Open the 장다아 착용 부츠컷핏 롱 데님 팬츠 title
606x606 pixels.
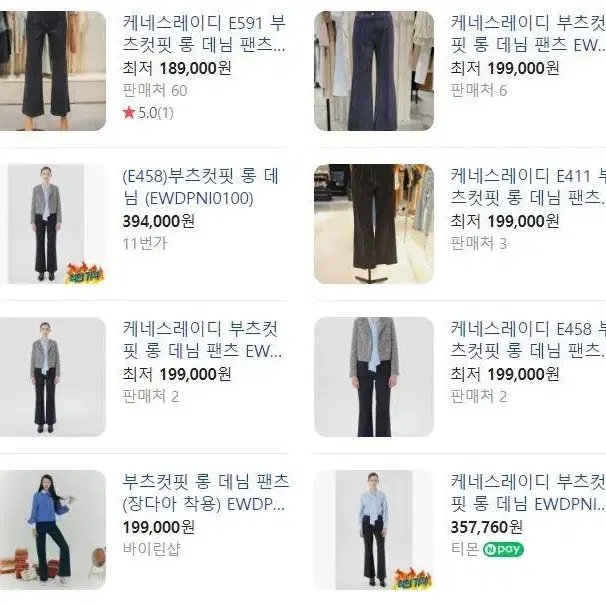tap(206, 493)
